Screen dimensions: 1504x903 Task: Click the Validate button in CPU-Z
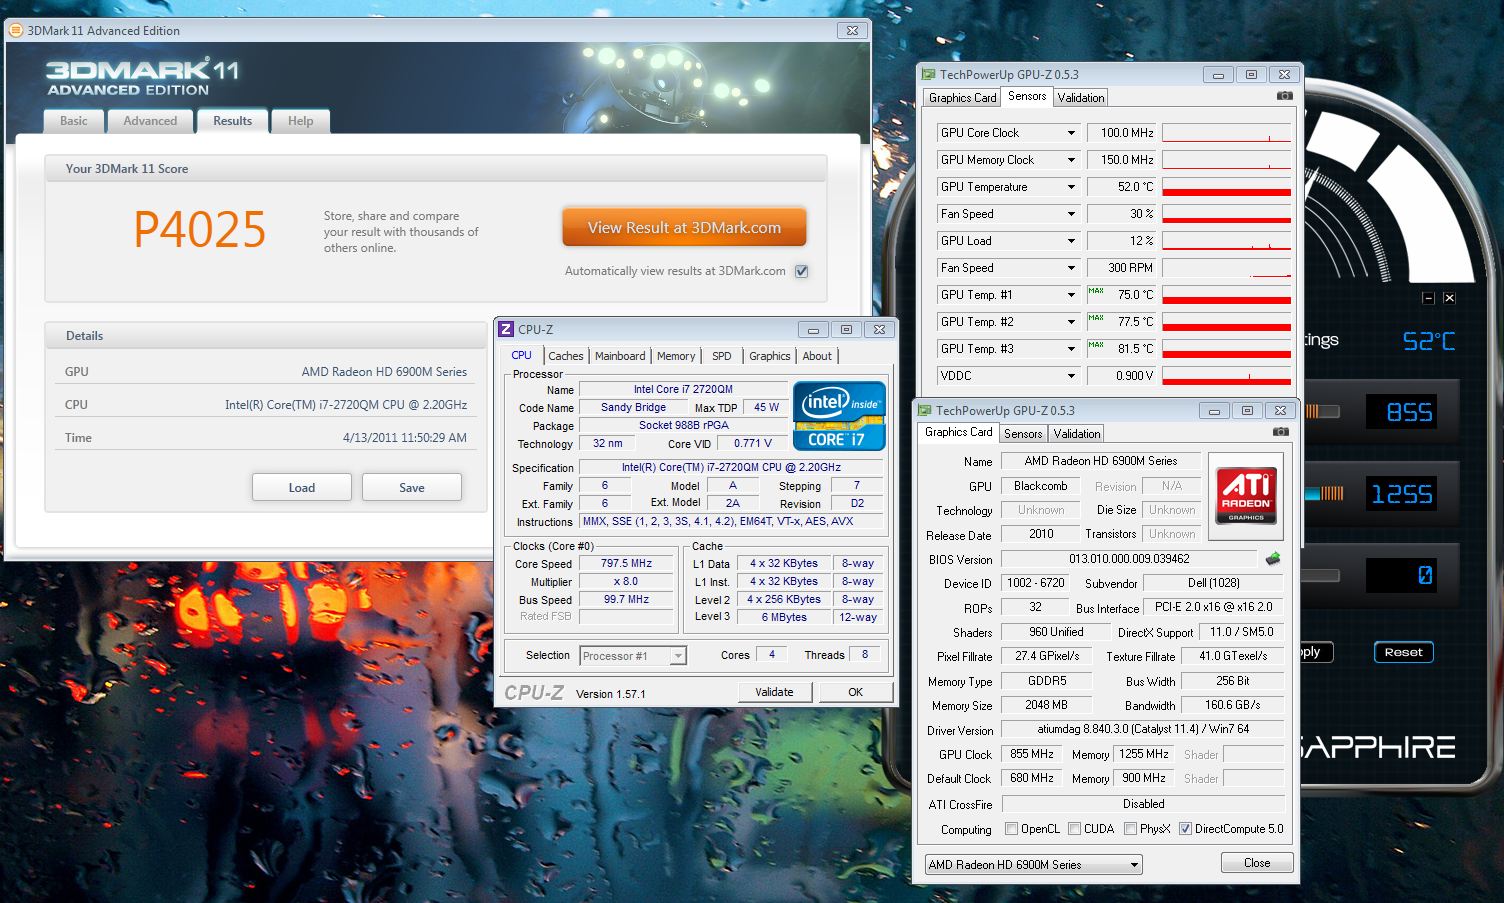tap(774, 692)
